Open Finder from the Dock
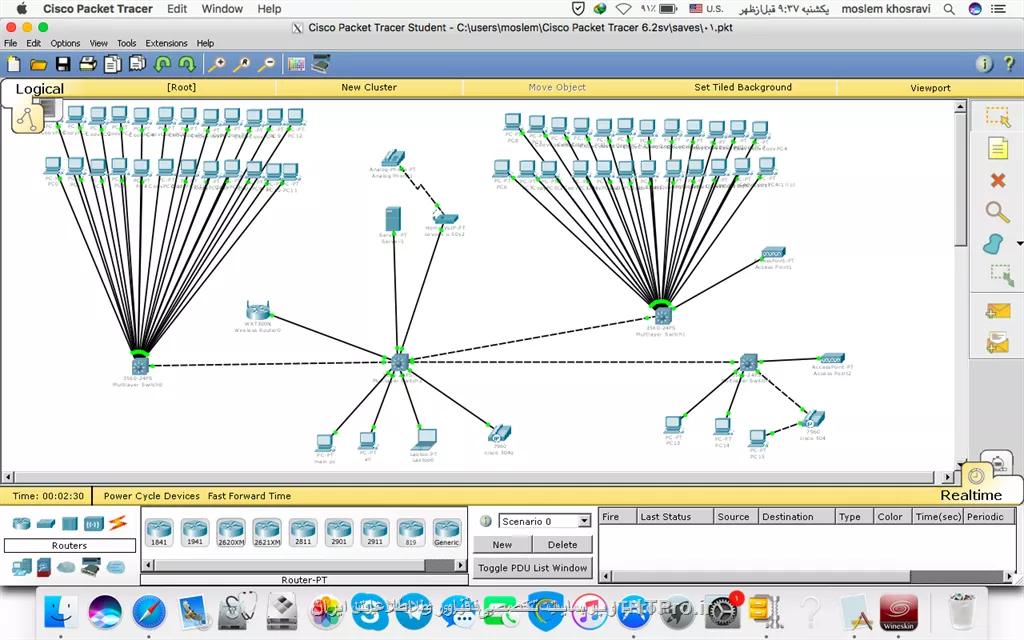The image size is (1024, 640). pyautogui.click(x=61, y=612)
